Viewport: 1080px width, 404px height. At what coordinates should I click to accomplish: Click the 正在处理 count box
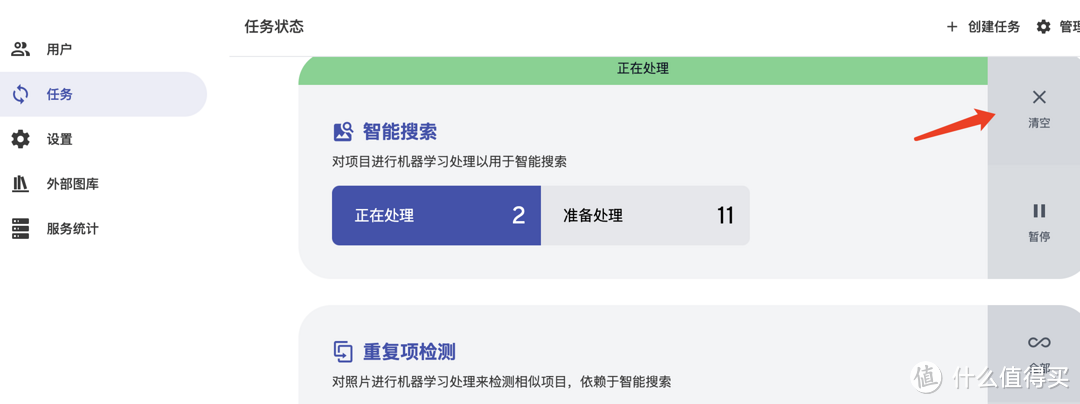point(436,215)
